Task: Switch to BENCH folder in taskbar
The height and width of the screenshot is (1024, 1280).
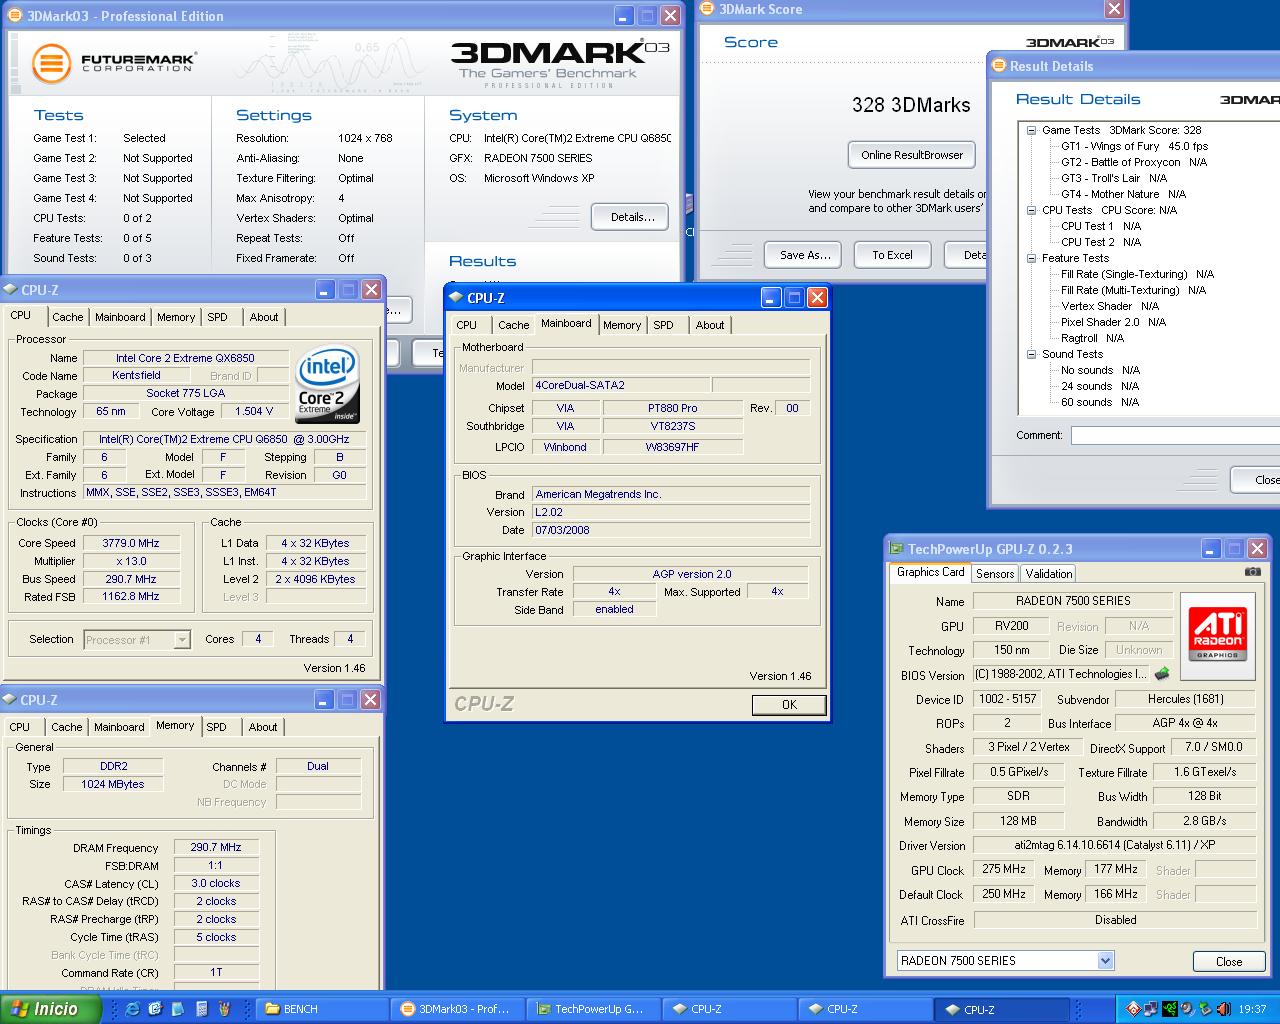Action: [323, 1009]
